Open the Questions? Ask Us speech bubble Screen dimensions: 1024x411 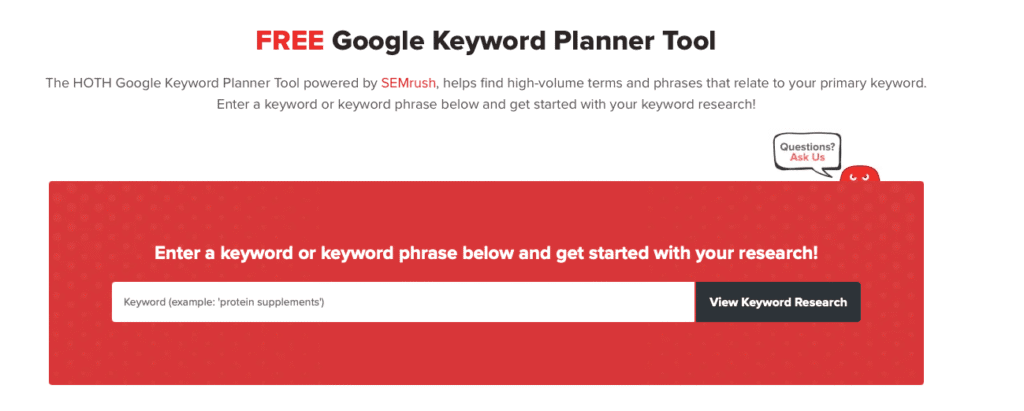(x=806, y=153)
